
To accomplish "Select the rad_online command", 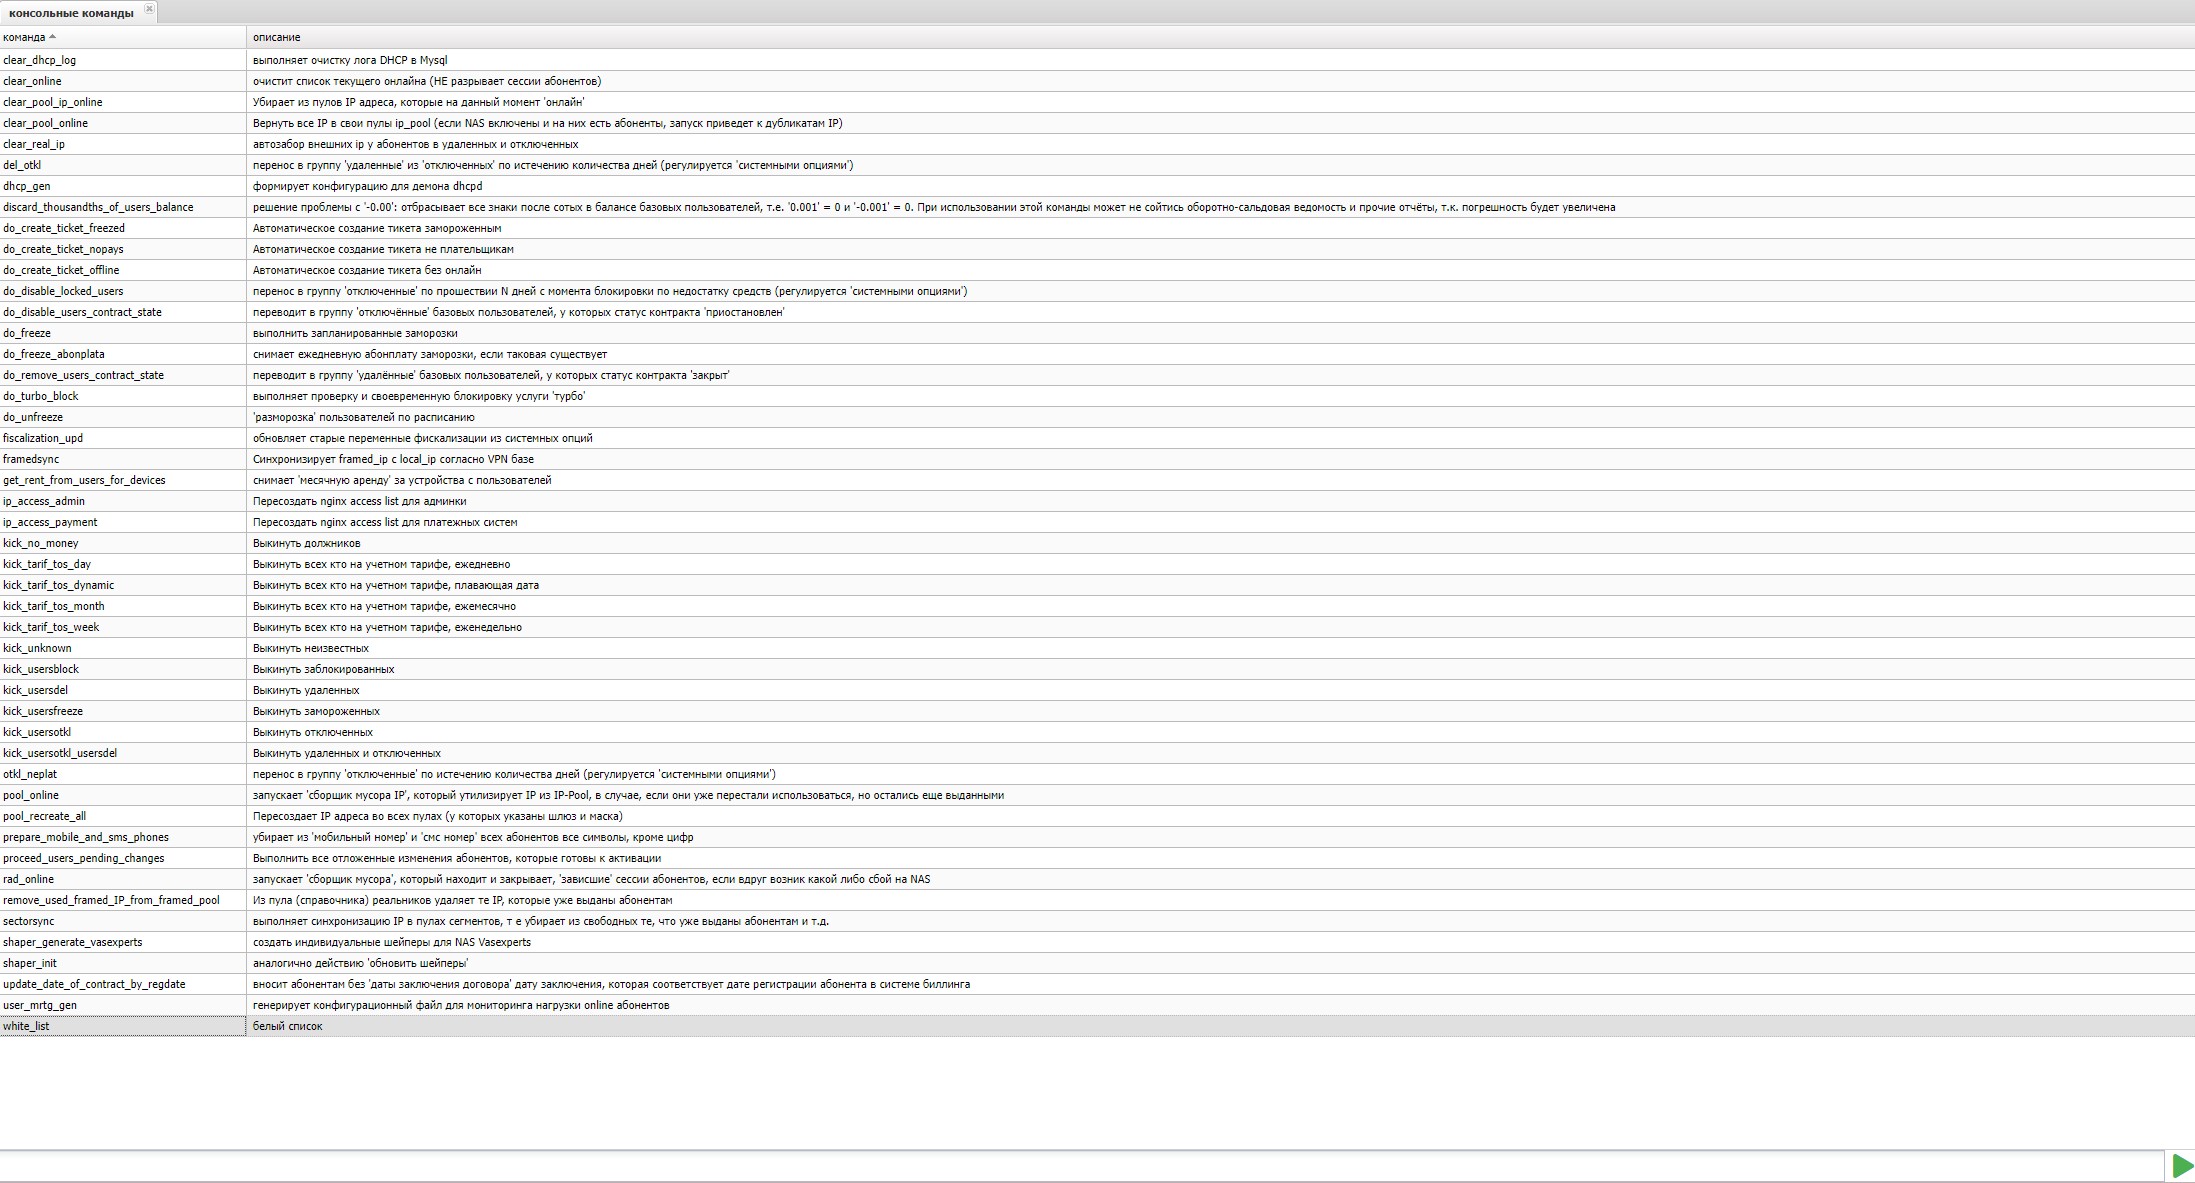I will click(29, 879).
